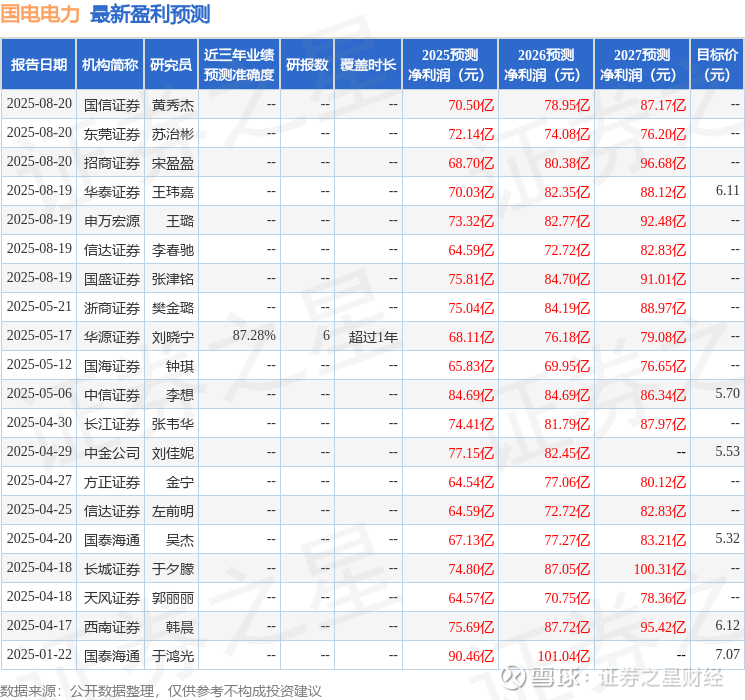Click 长城证券 institution cell
This screenshot has height=700, width=745.
[x=112, y=569]
